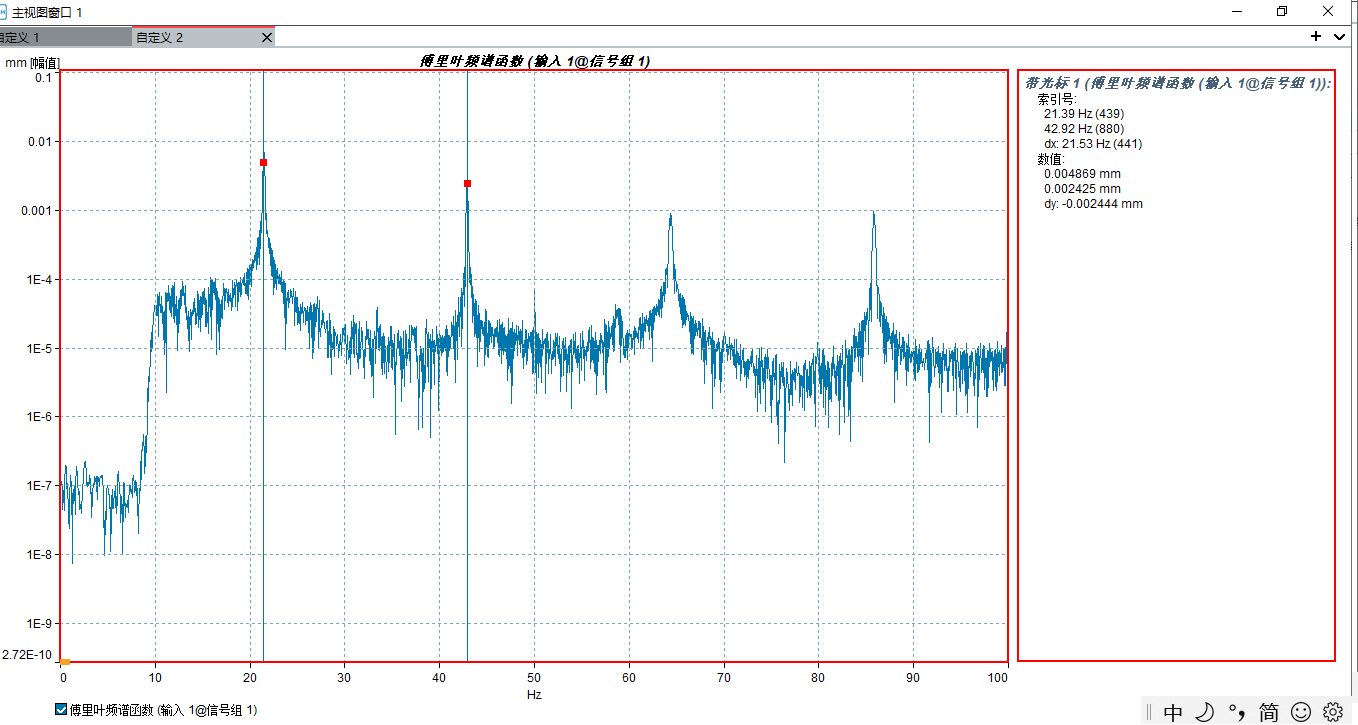
Task: Click the restore window button
Action: pos(1282,11)
